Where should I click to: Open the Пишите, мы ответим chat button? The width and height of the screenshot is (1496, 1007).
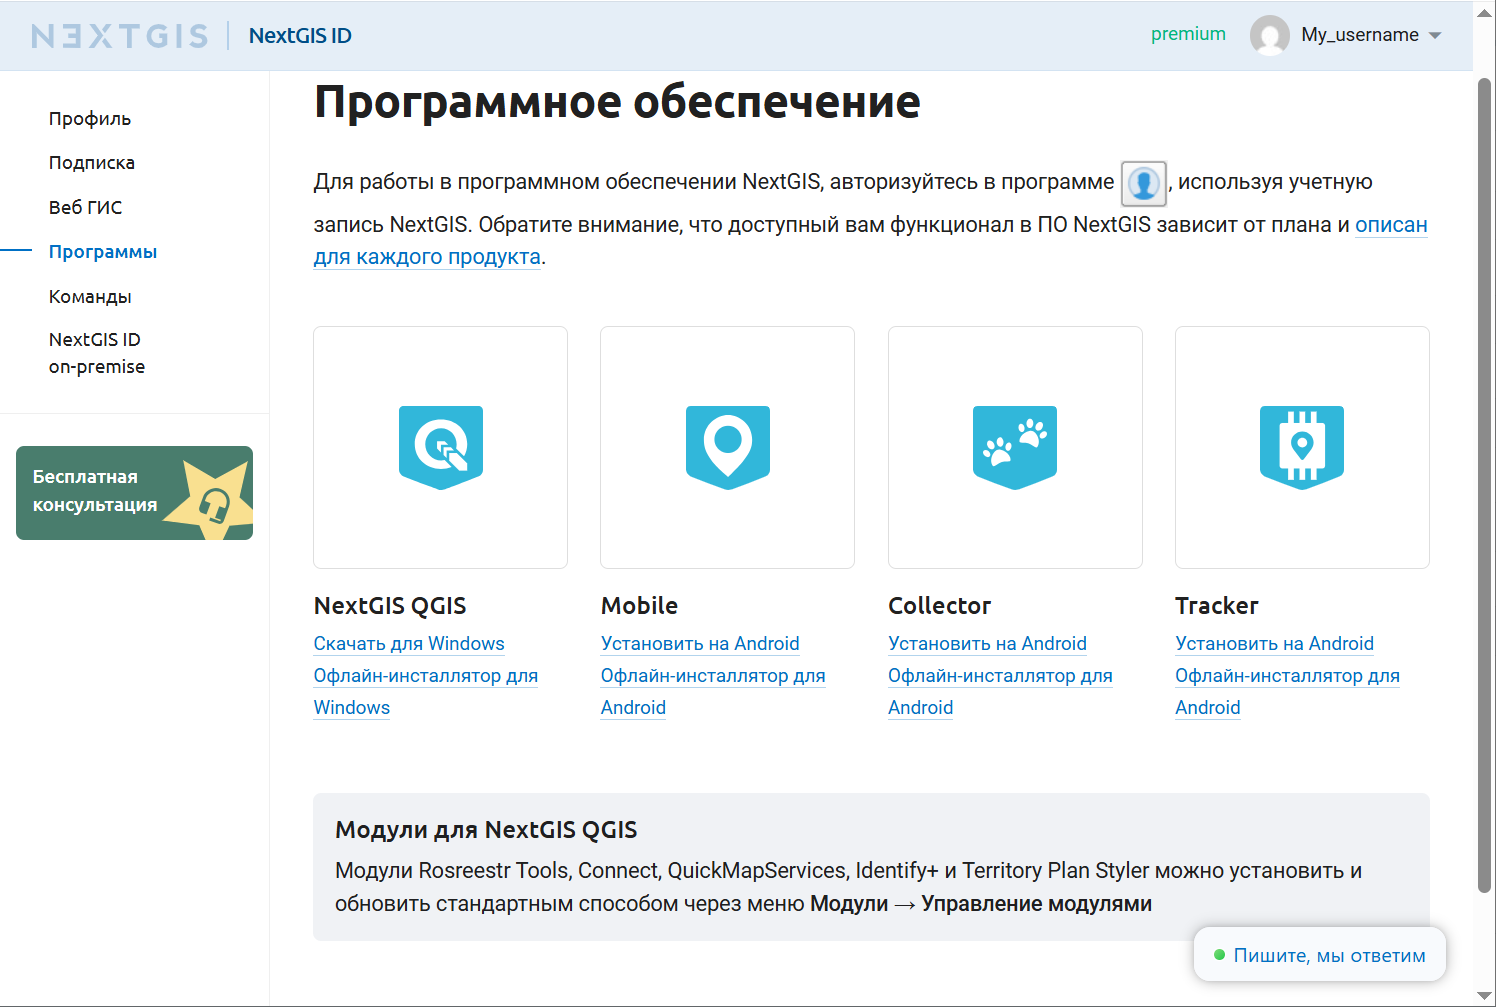coord(1320,955)
